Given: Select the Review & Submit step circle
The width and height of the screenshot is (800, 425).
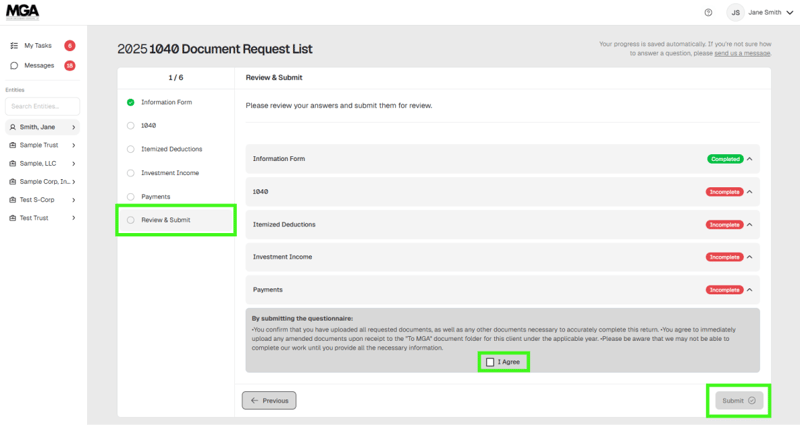Looking at the screenshot, I should [131, 220].
